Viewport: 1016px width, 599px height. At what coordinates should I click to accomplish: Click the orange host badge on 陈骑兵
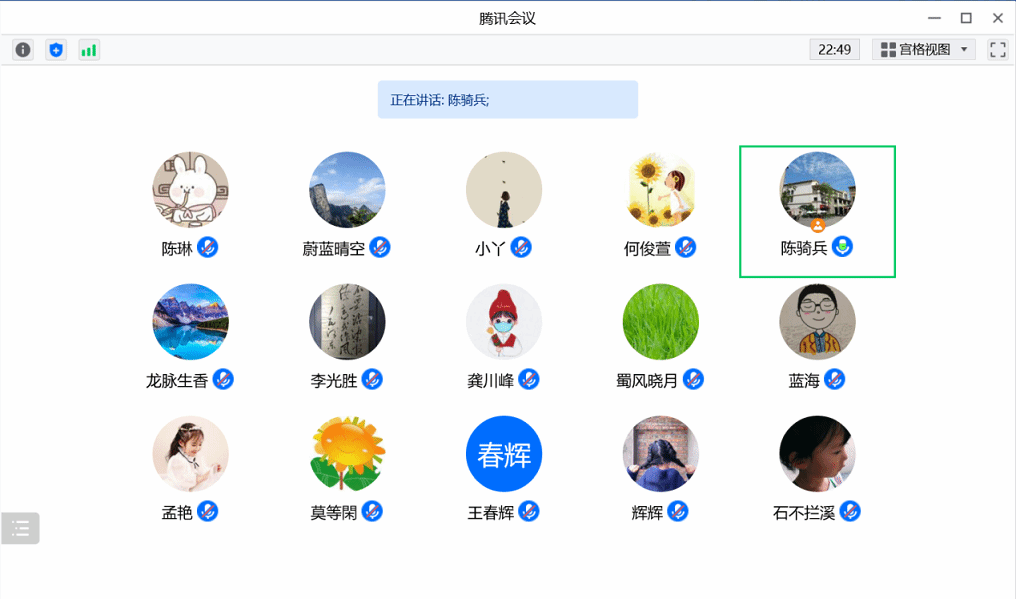(818, 226)
